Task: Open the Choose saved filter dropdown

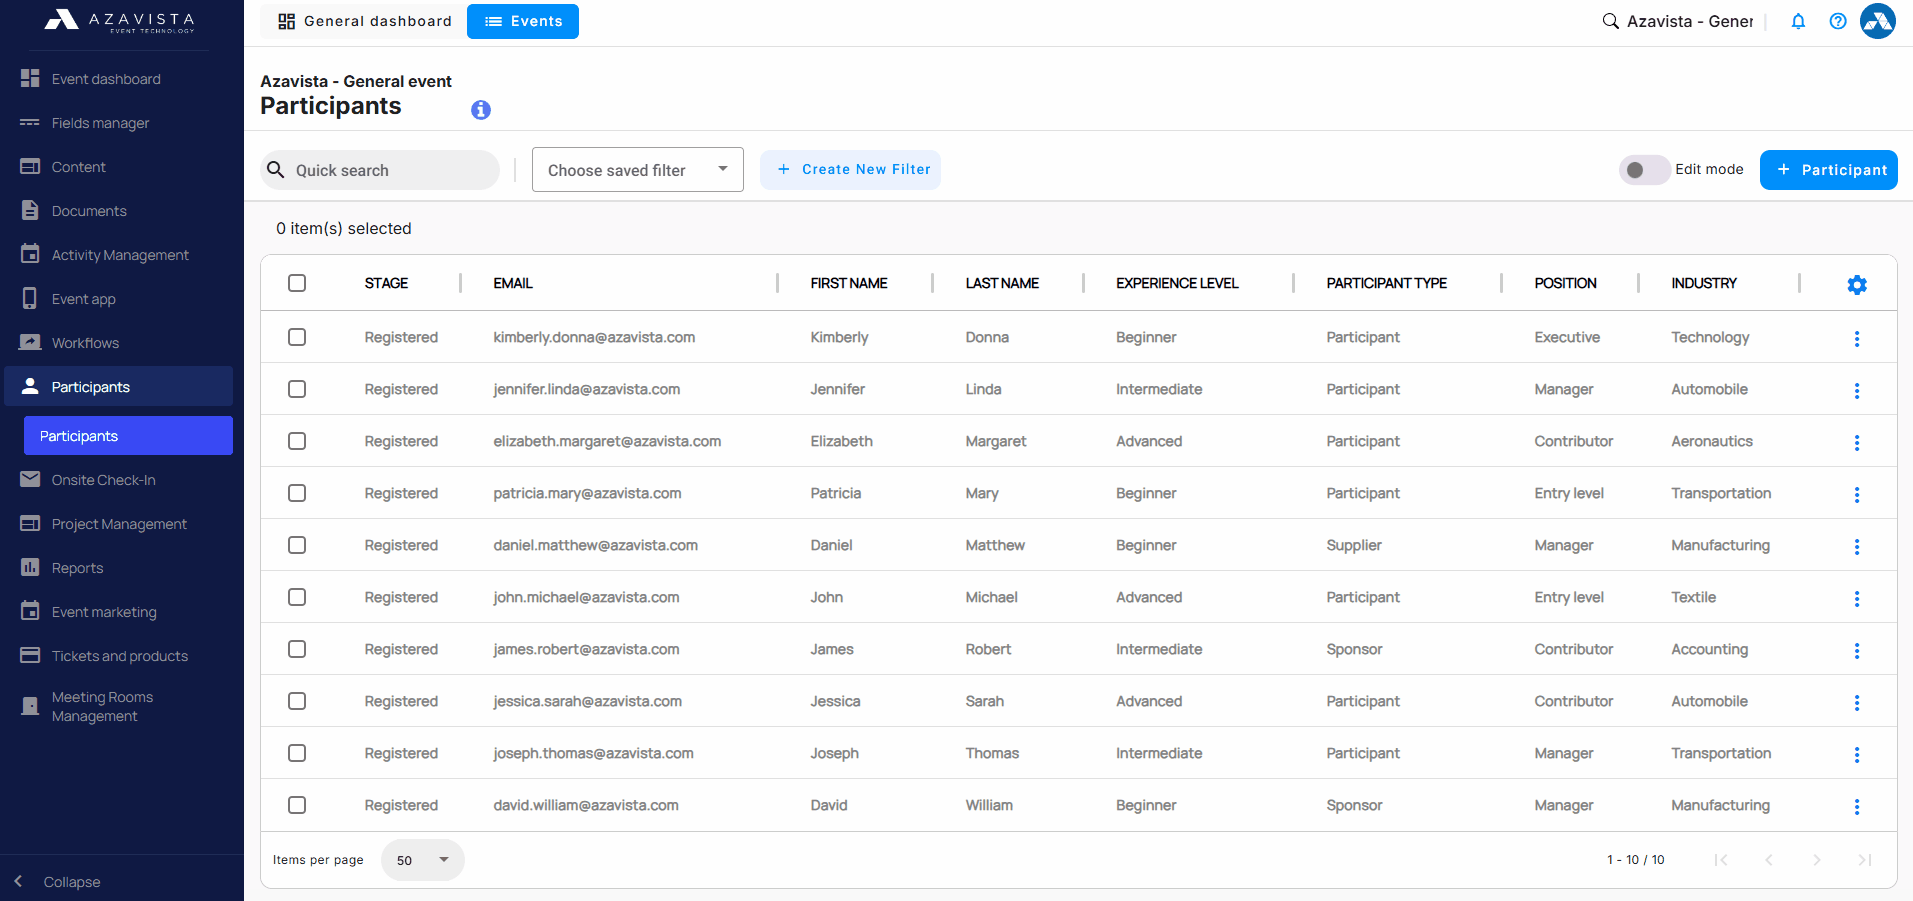Action: (x=638, y=170)
